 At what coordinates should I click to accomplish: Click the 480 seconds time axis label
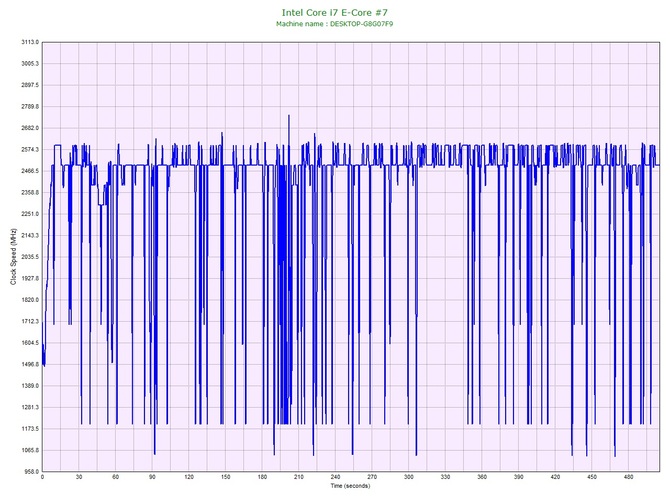pyautogui.click(x=629, y=477)
